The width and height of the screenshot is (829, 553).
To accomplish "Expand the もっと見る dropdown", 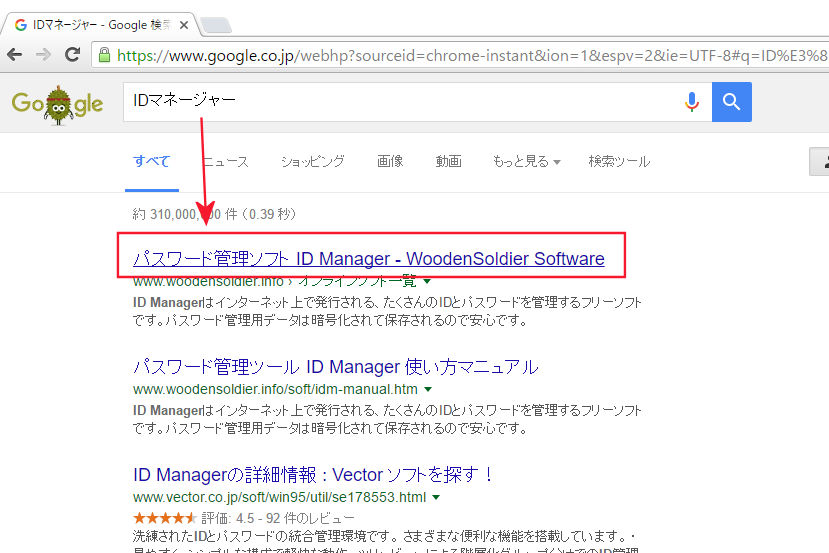I will [526, 161].
